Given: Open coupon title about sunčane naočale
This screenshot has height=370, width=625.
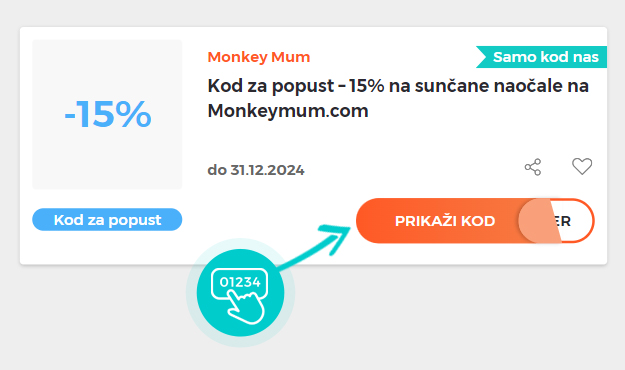Looking at the screenshot, I should tap(398, 98).
